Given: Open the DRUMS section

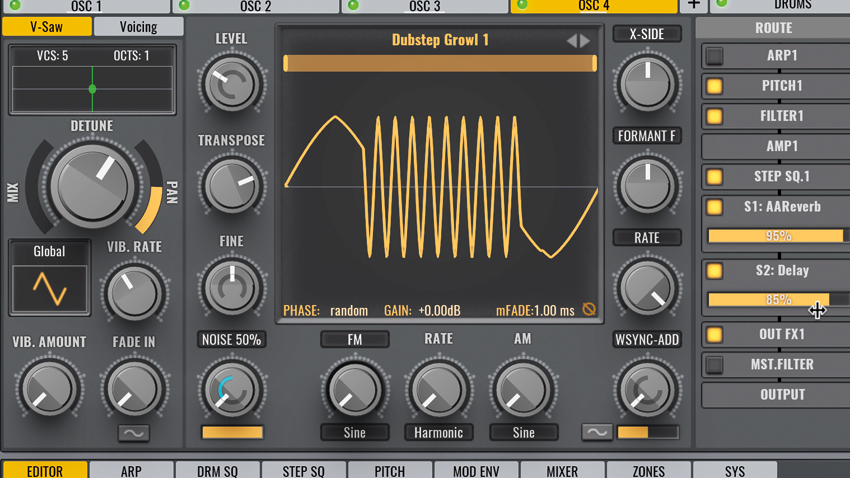Looking at the screenshot, I should point(781,5).
